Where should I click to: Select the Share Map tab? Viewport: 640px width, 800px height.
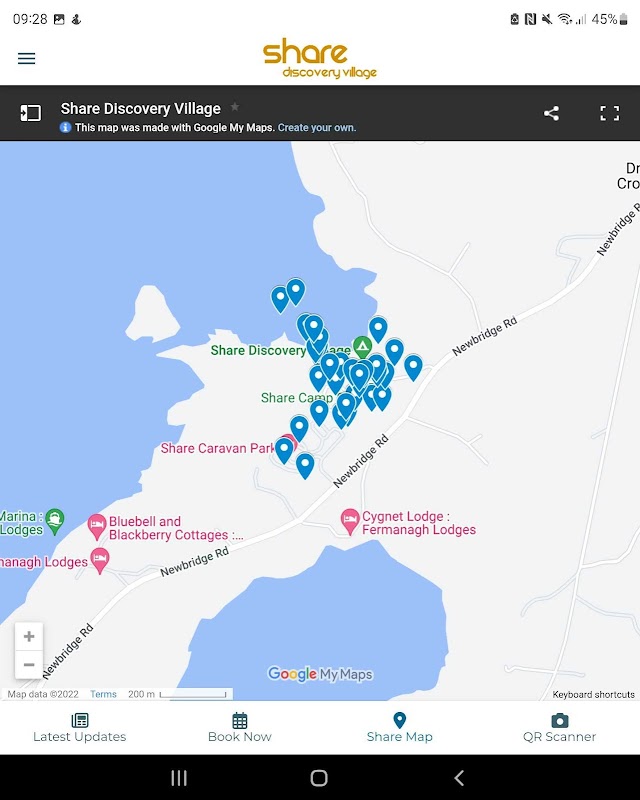399,727
